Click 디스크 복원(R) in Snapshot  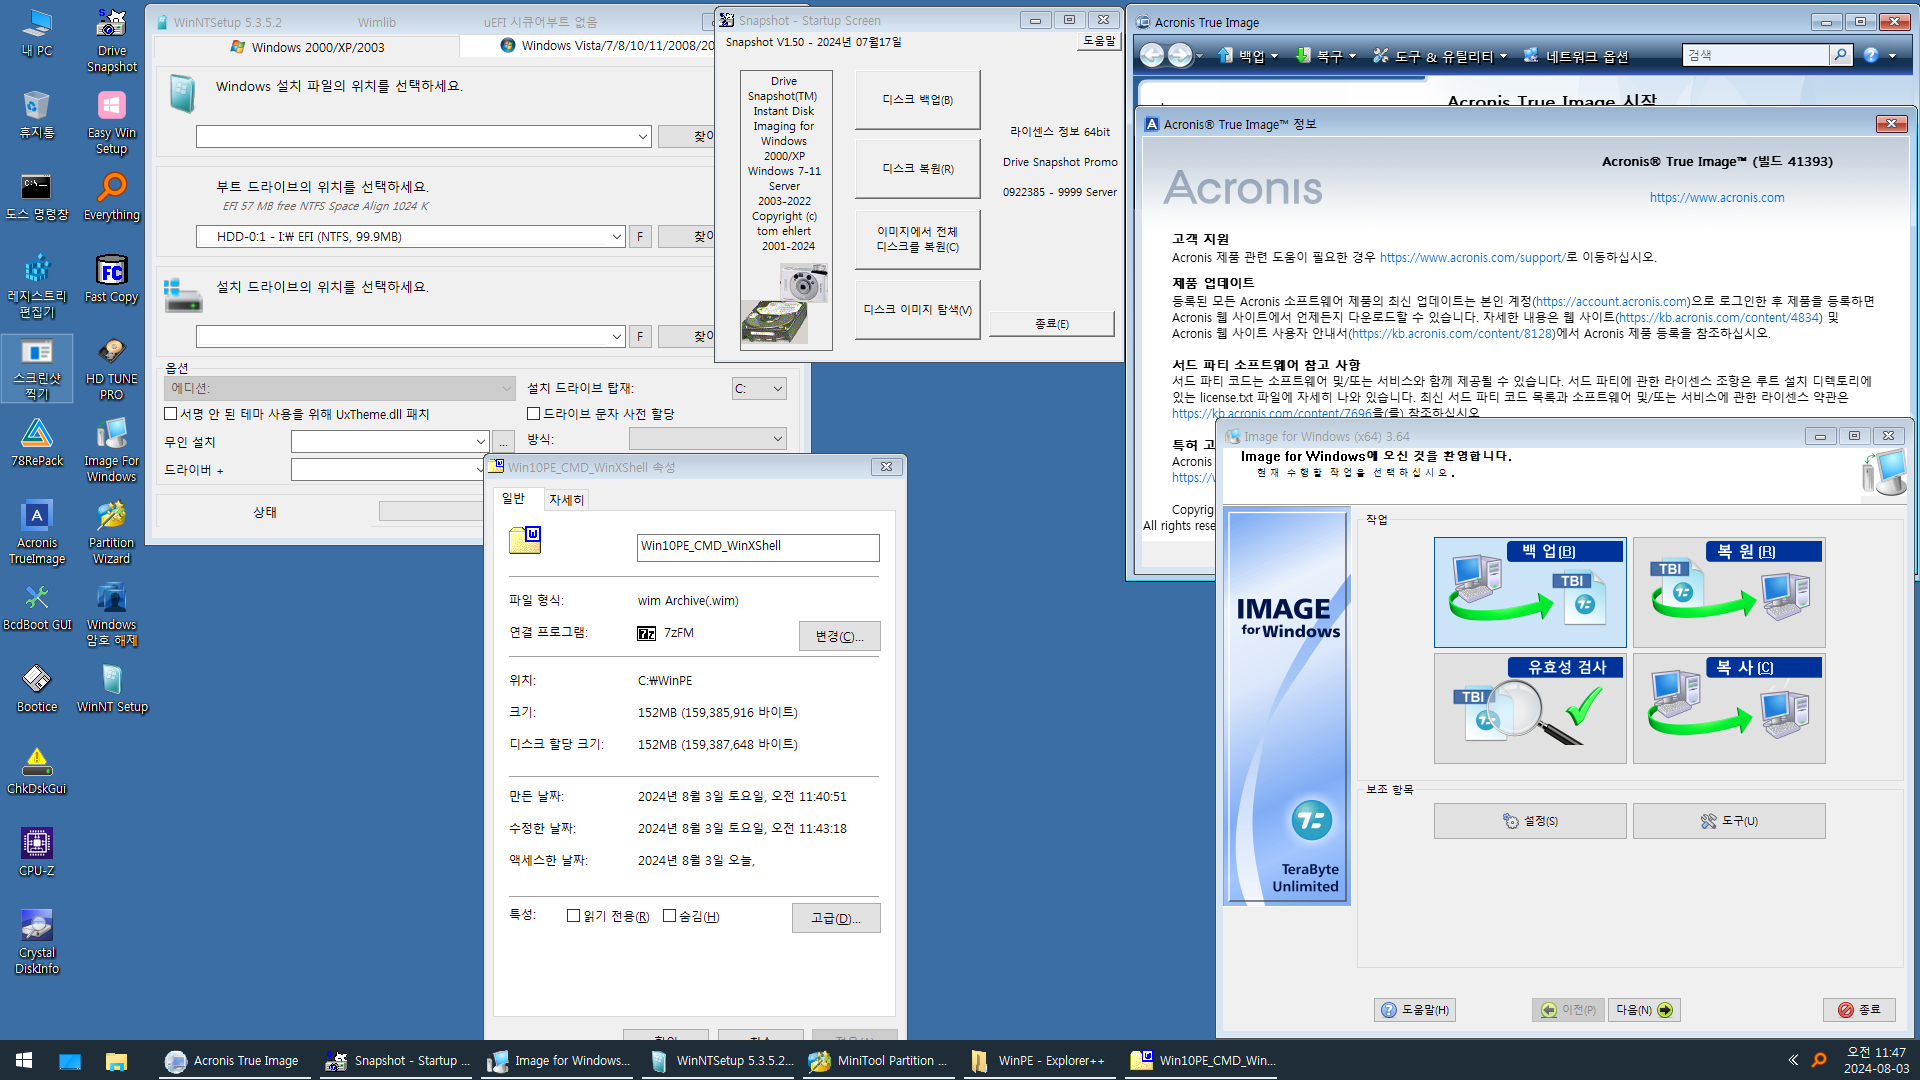[x=917, y=169]
